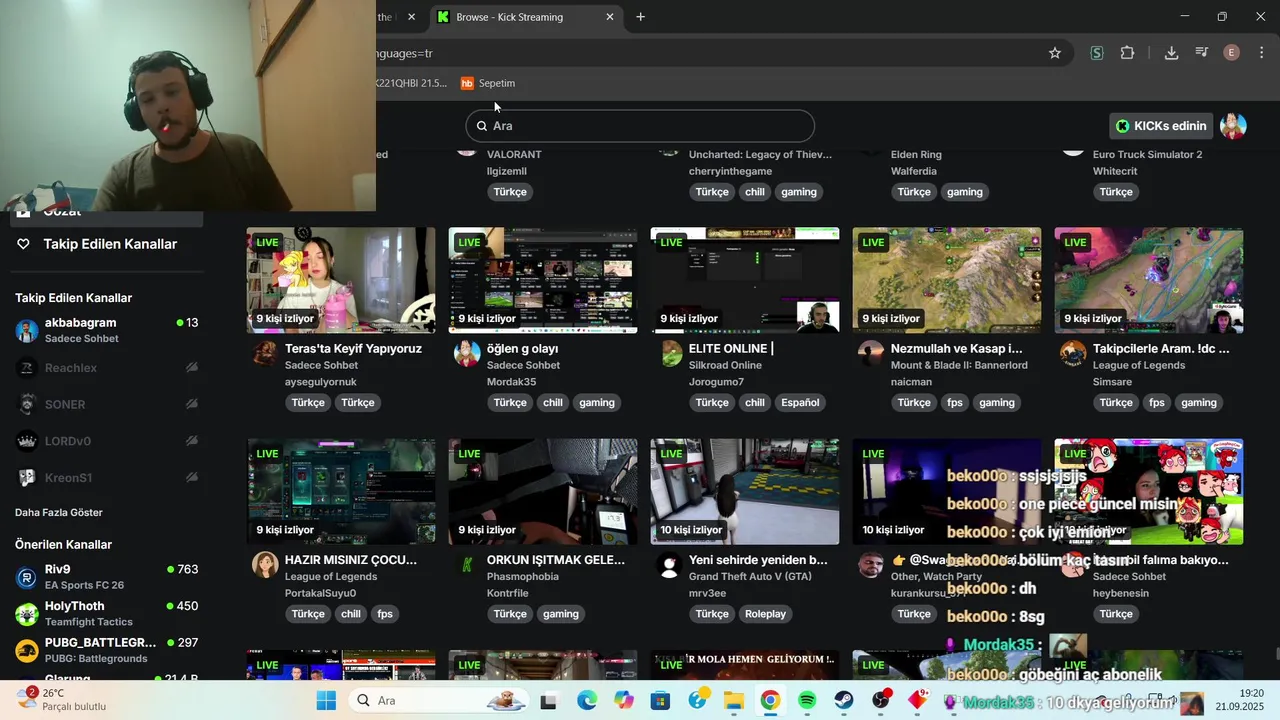Open Teras'ta Keyif Yapıyoruz stream thumbnail
The height and width of the screenshot is (720, 1280).
[341, 280]
